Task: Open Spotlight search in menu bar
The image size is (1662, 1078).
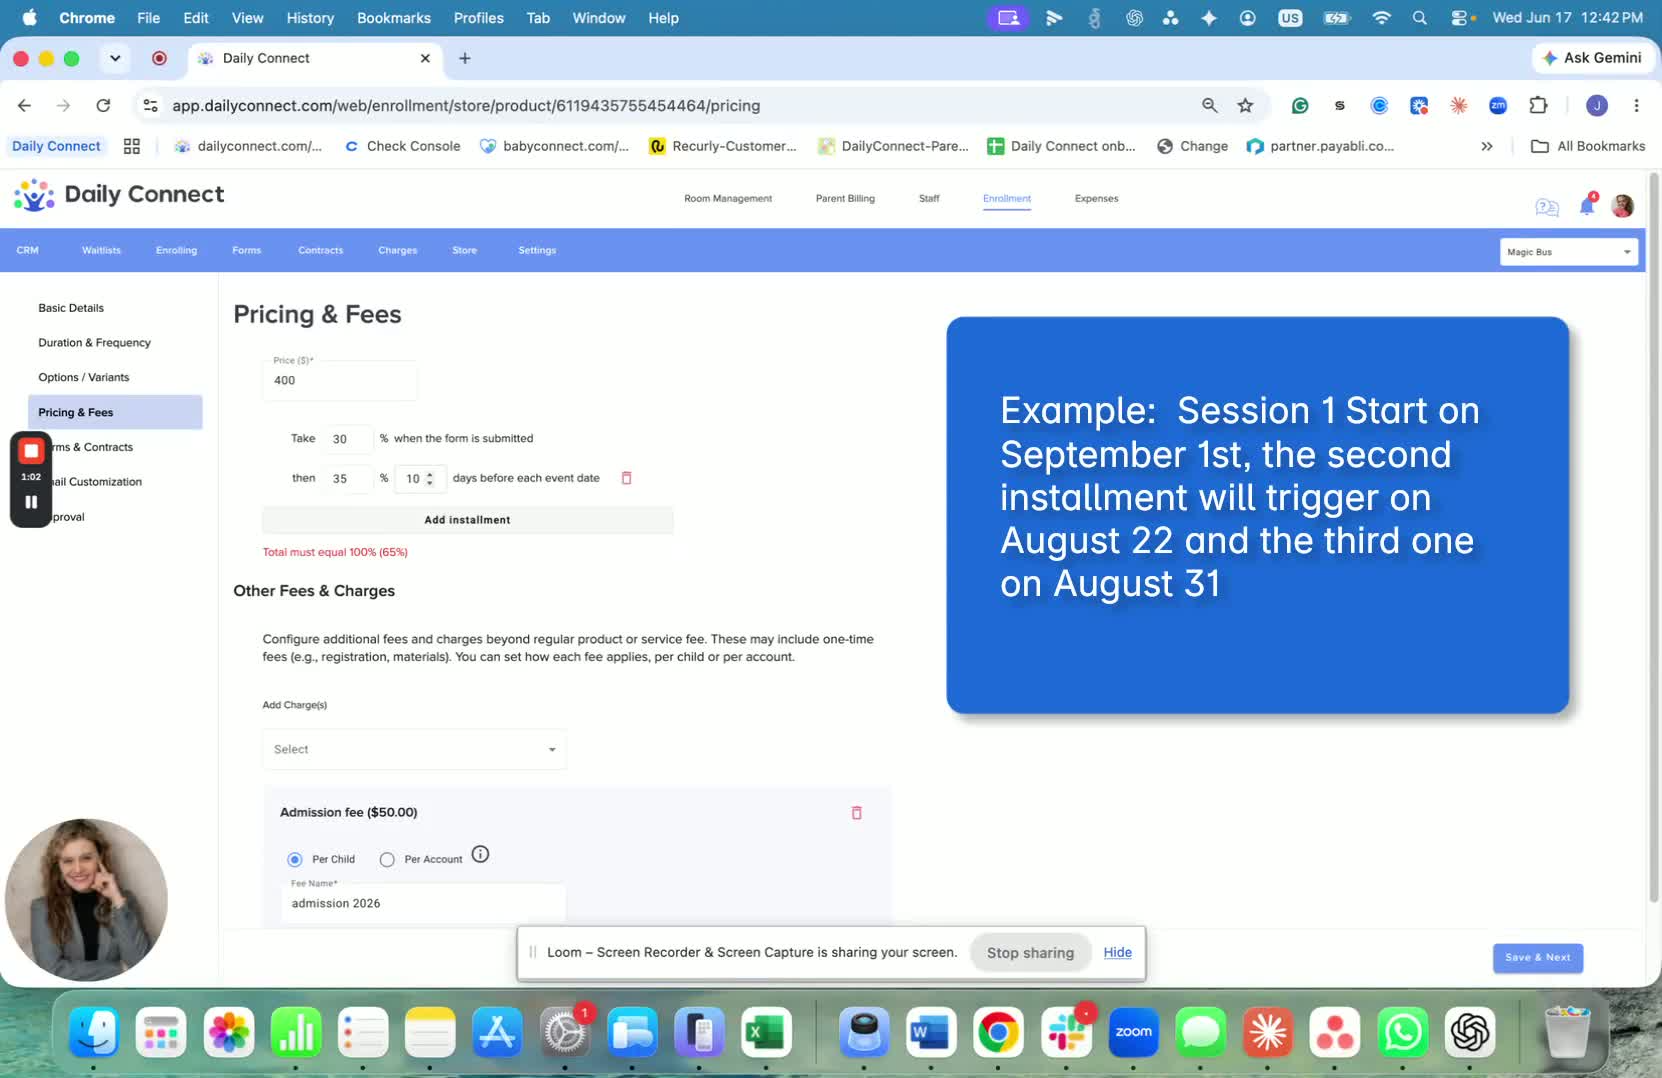Action: tap(1419, 18)
